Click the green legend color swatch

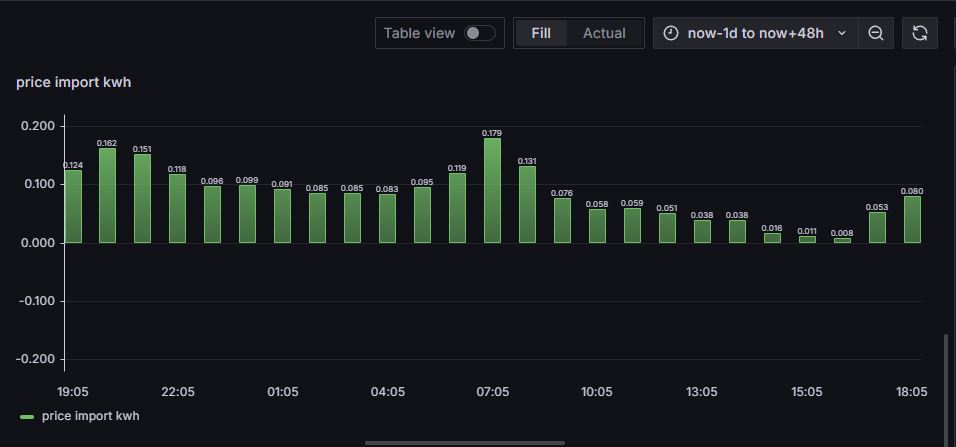27,417
